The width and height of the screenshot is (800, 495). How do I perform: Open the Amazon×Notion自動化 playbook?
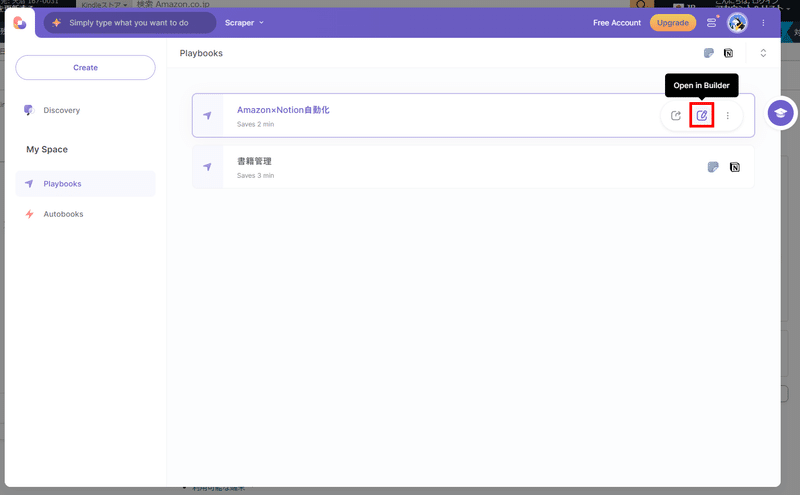(473, 115)
